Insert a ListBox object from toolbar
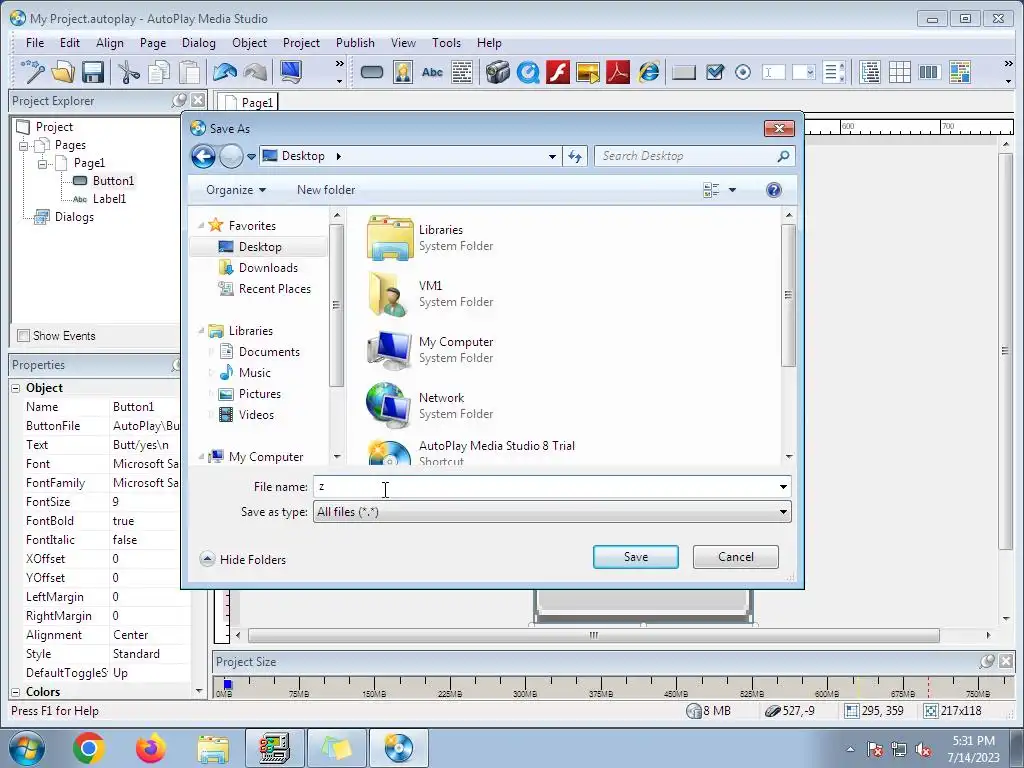1024x768 pixels. pyautogui.click(x=834, y=72)
